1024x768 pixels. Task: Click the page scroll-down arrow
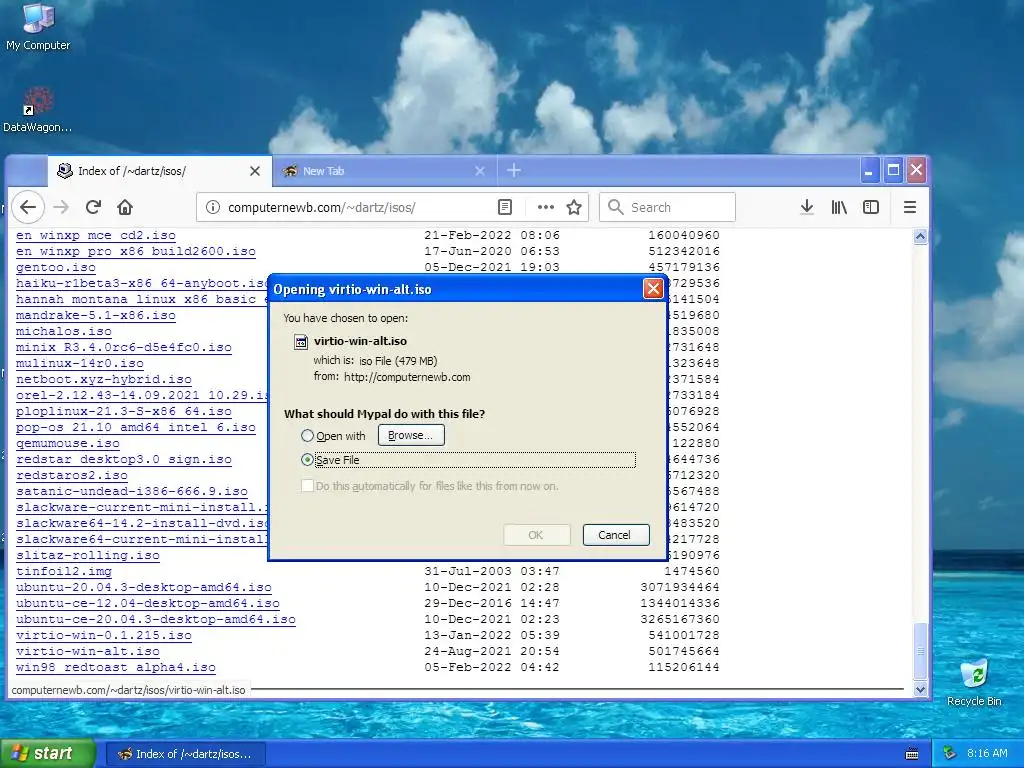pyautogui.click(x=920, y=690)
